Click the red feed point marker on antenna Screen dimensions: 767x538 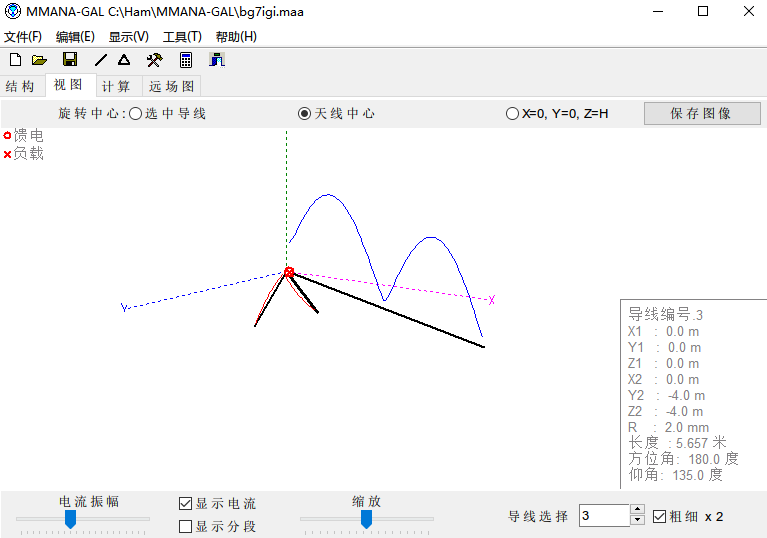(289, 272)
